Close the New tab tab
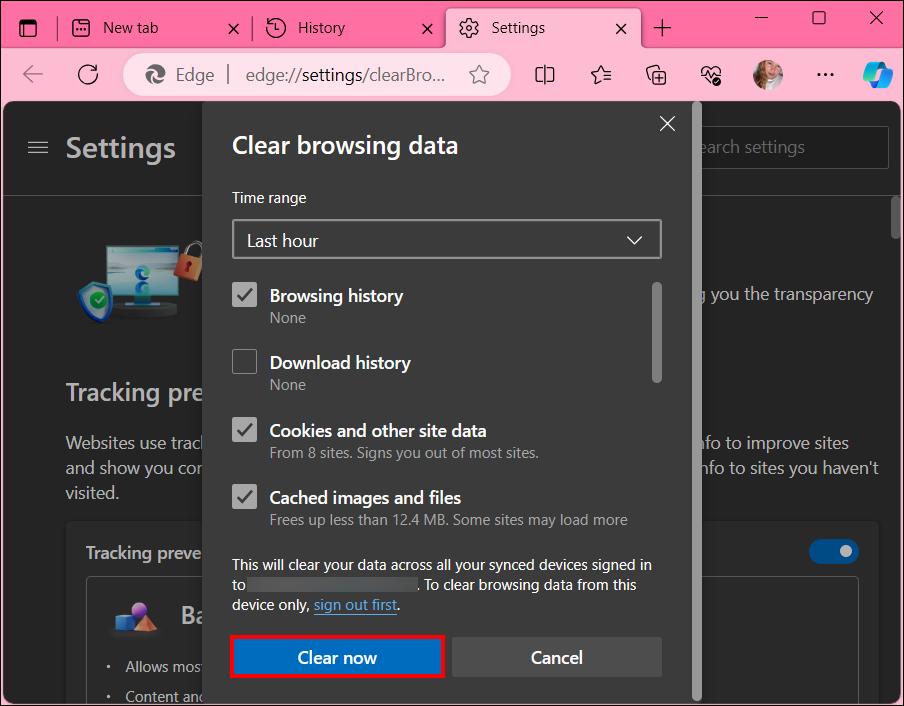The image size is (904, 706). click(x=233, y=29)
